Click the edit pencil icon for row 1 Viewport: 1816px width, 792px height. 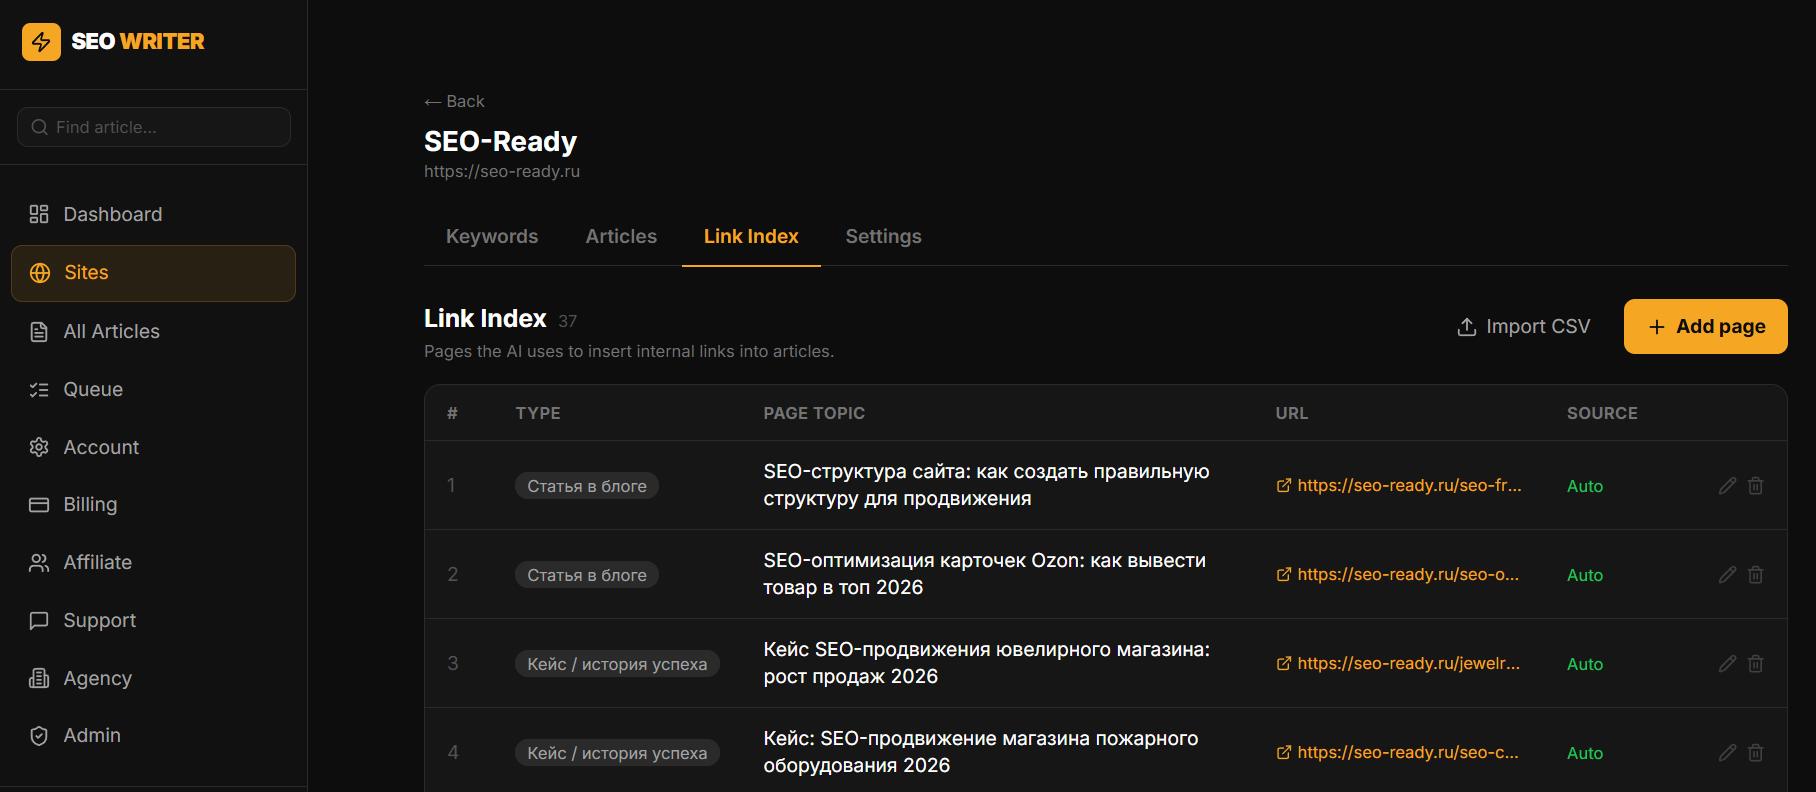(1727, 486)
